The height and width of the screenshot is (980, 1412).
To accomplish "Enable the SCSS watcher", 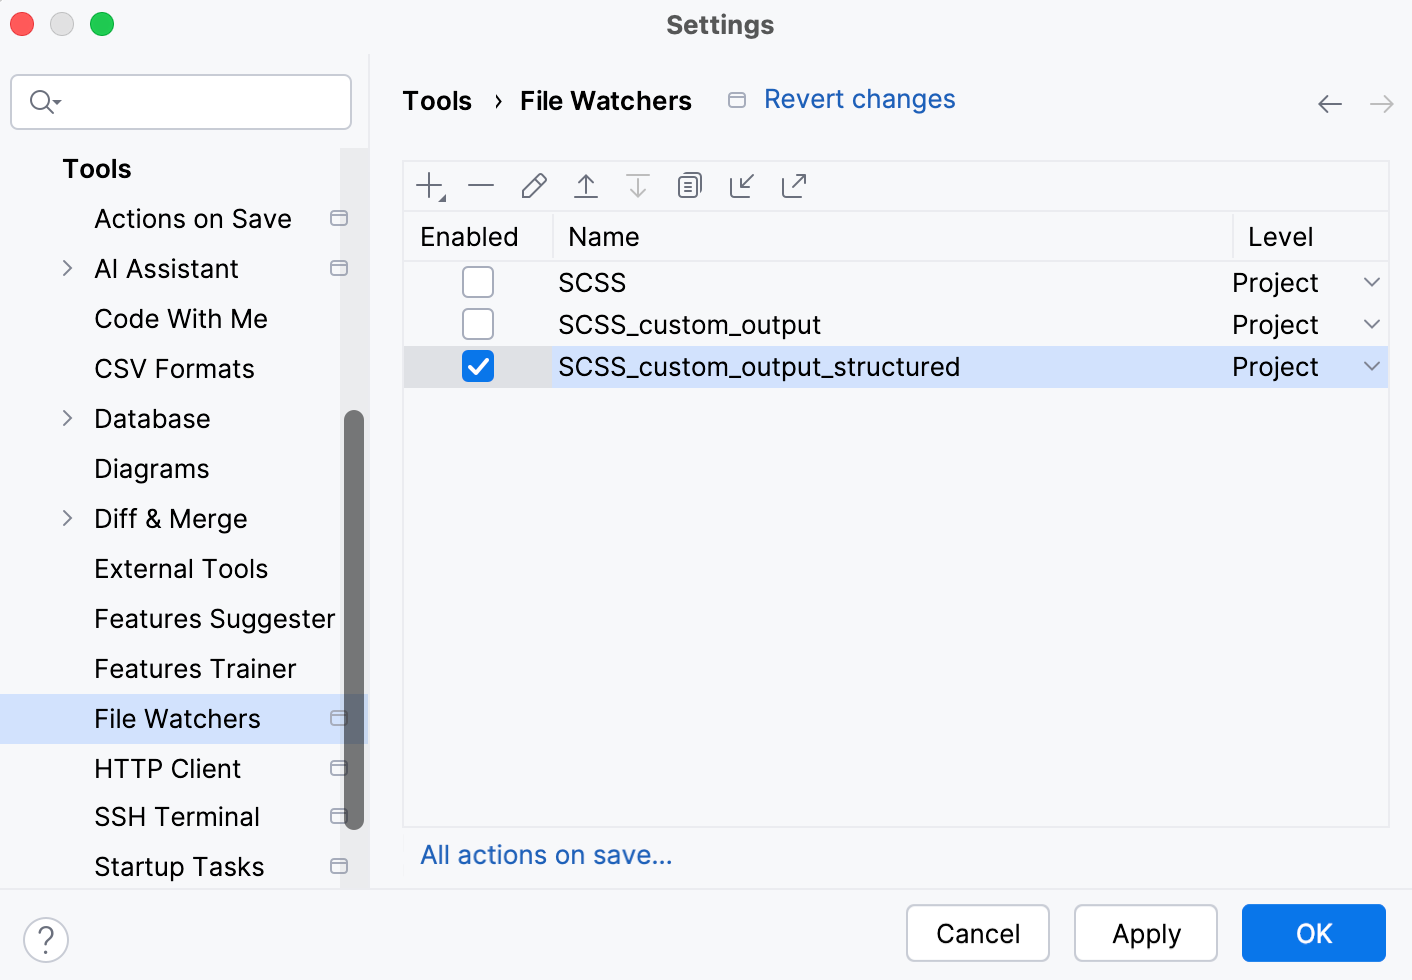I will point(478,282).
